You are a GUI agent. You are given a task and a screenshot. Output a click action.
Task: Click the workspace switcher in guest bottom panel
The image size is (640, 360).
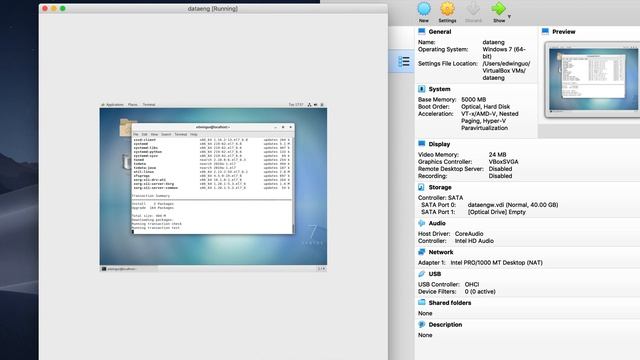pyautogui.click(x=321, y=269)
